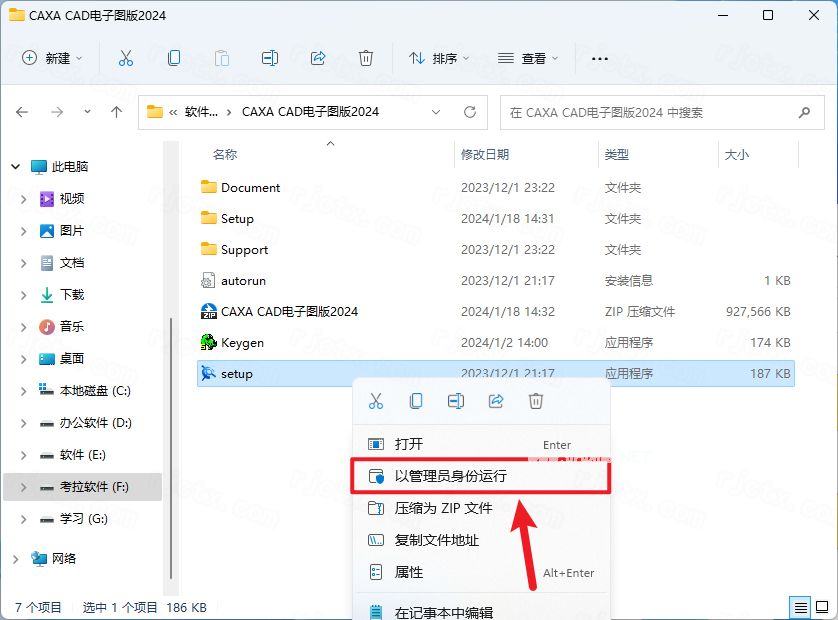Refresh the current folder view
Image resolution: width=838 pixels, height=620 pixels.
(469, 112)
